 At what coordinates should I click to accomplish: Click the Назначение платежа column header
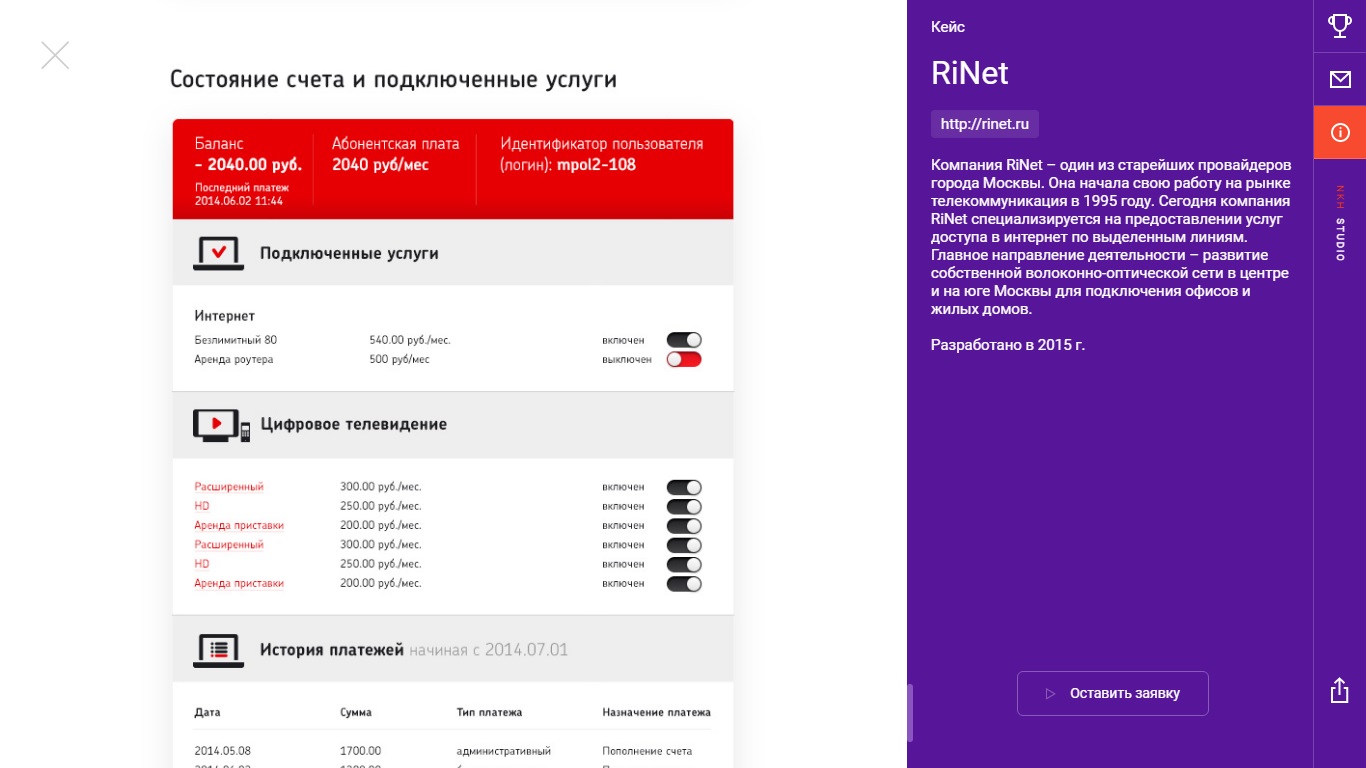656,713
